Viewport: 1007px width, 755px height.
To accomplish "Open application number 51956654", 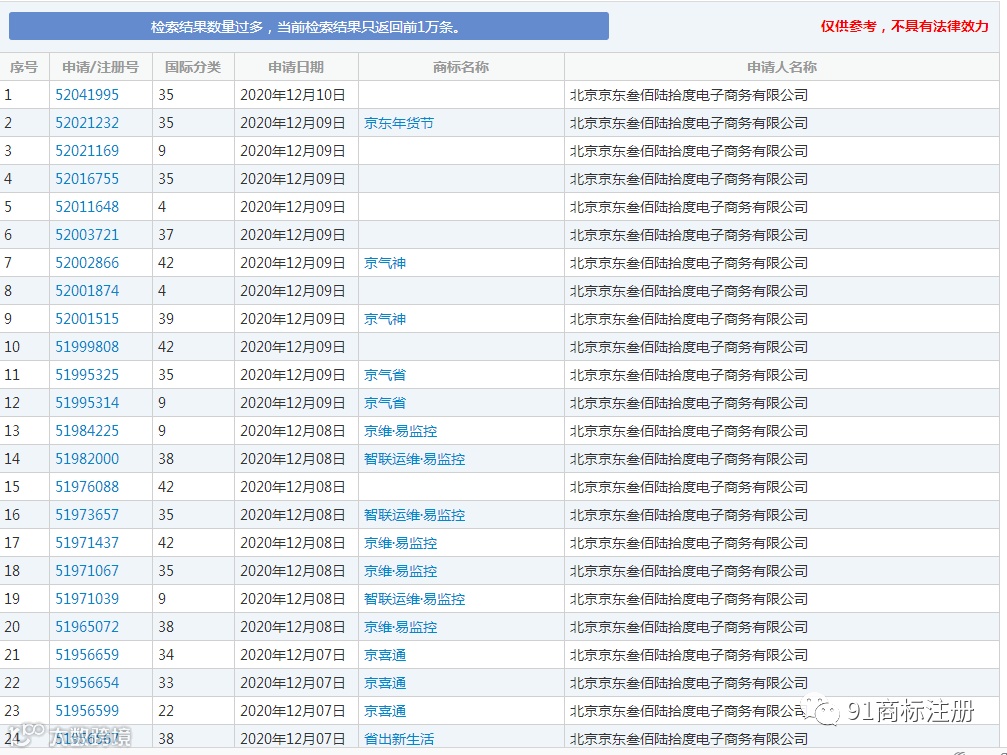I will [87, 683].
